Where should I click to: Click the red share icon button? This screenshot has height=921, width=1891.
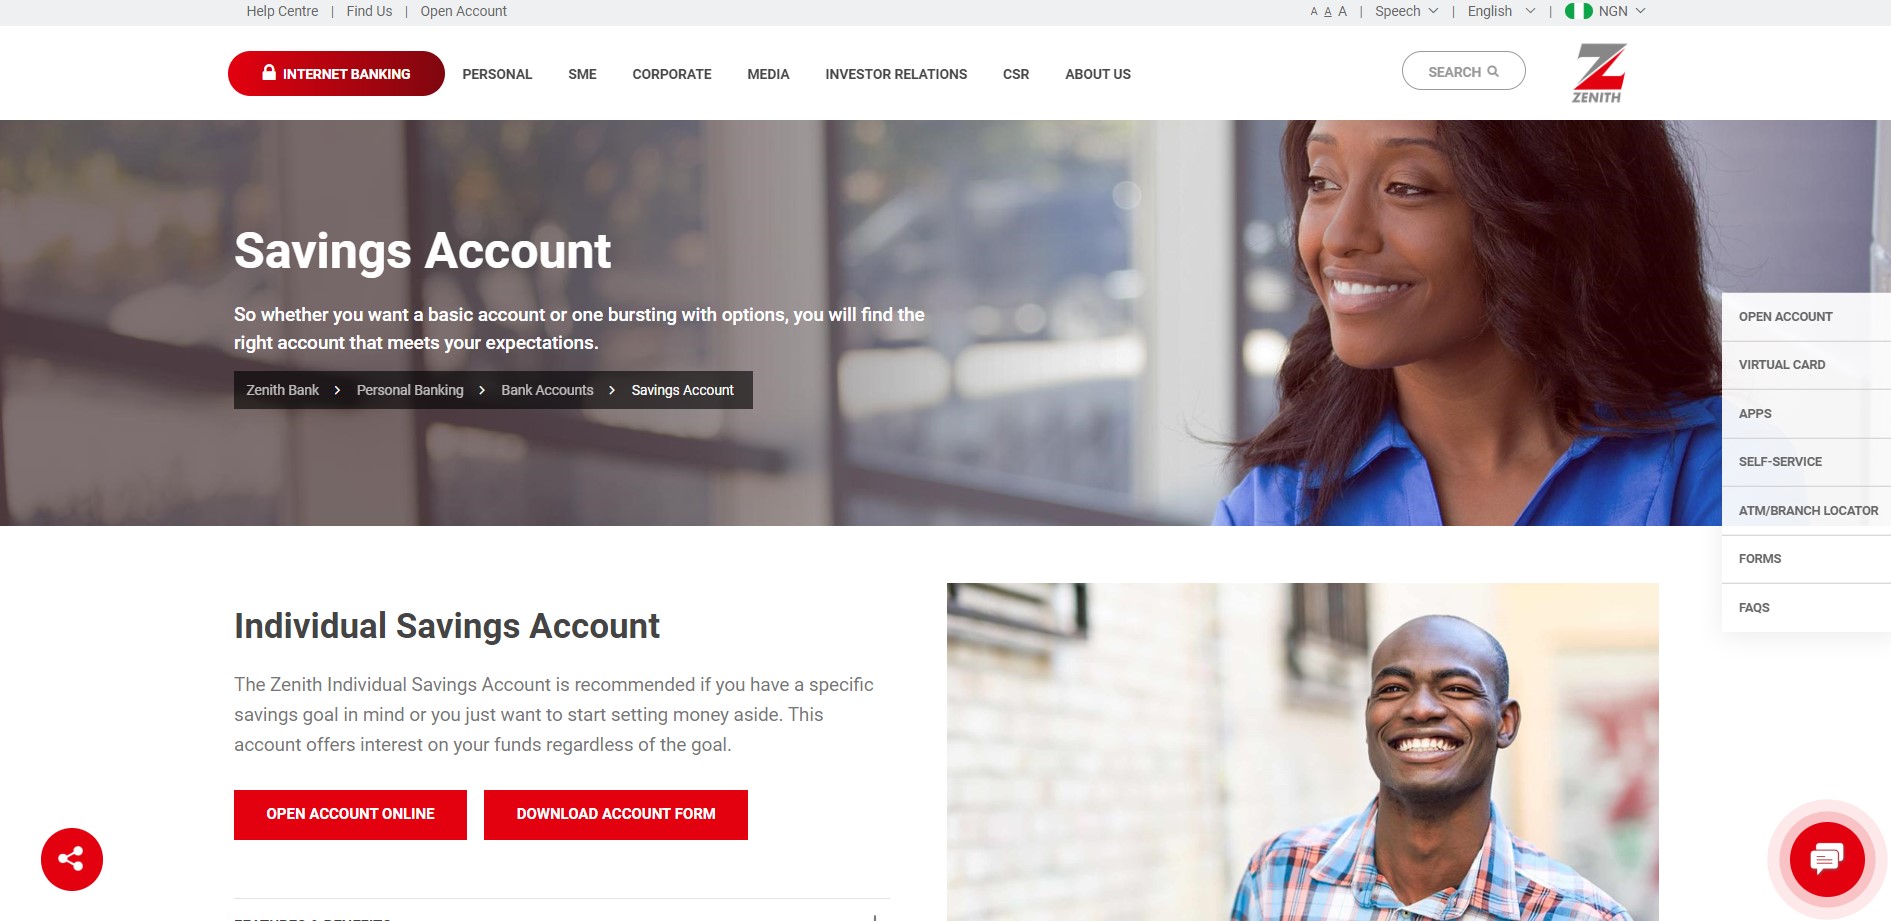click(x=72, y=859)
